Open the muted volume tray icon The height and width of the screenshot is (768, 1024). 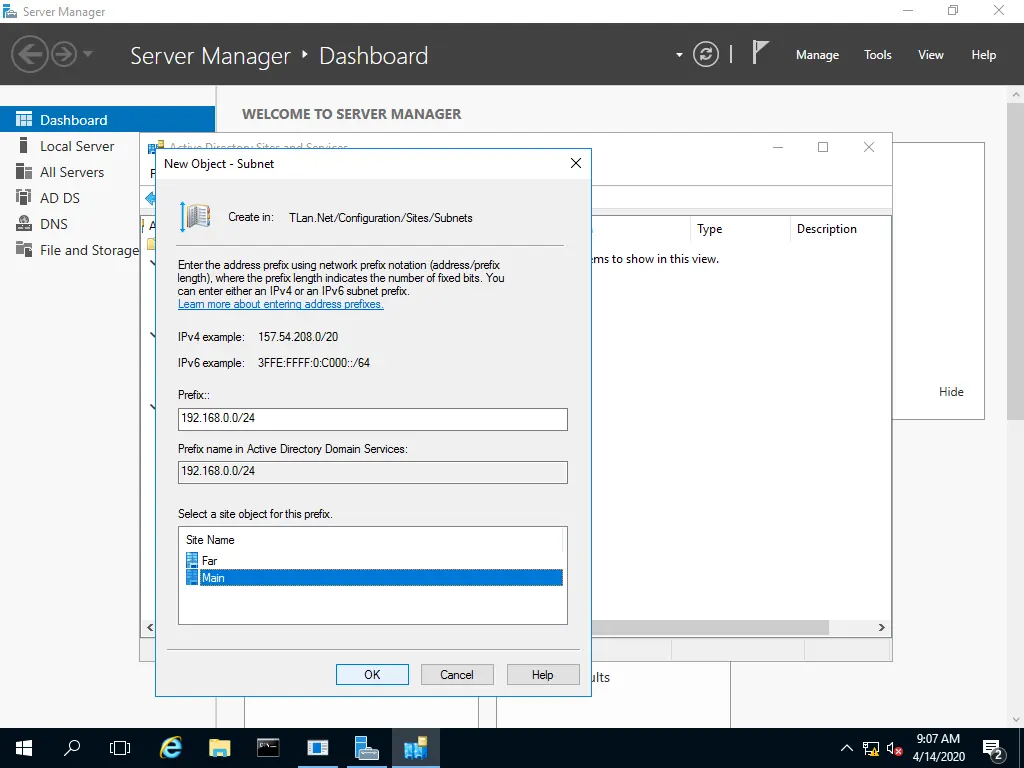click(x=895, y=748)
